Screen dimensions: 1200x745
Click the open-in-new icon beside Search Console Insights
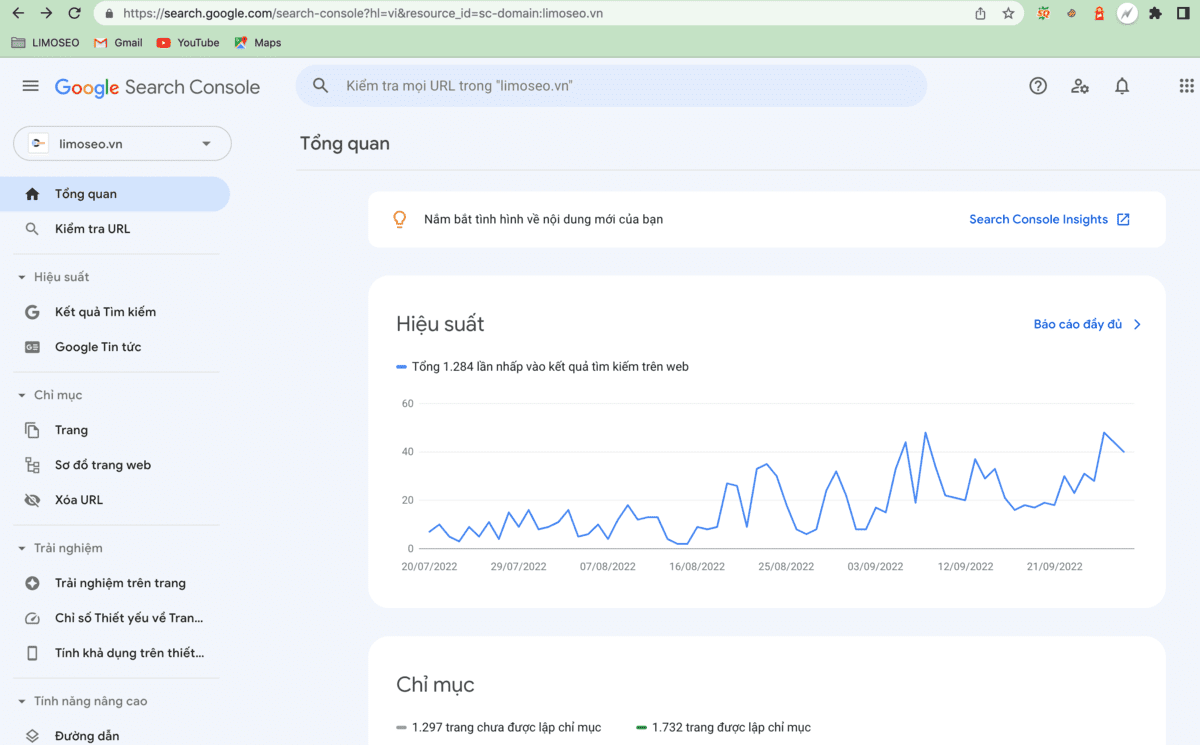coord(1123,219)
